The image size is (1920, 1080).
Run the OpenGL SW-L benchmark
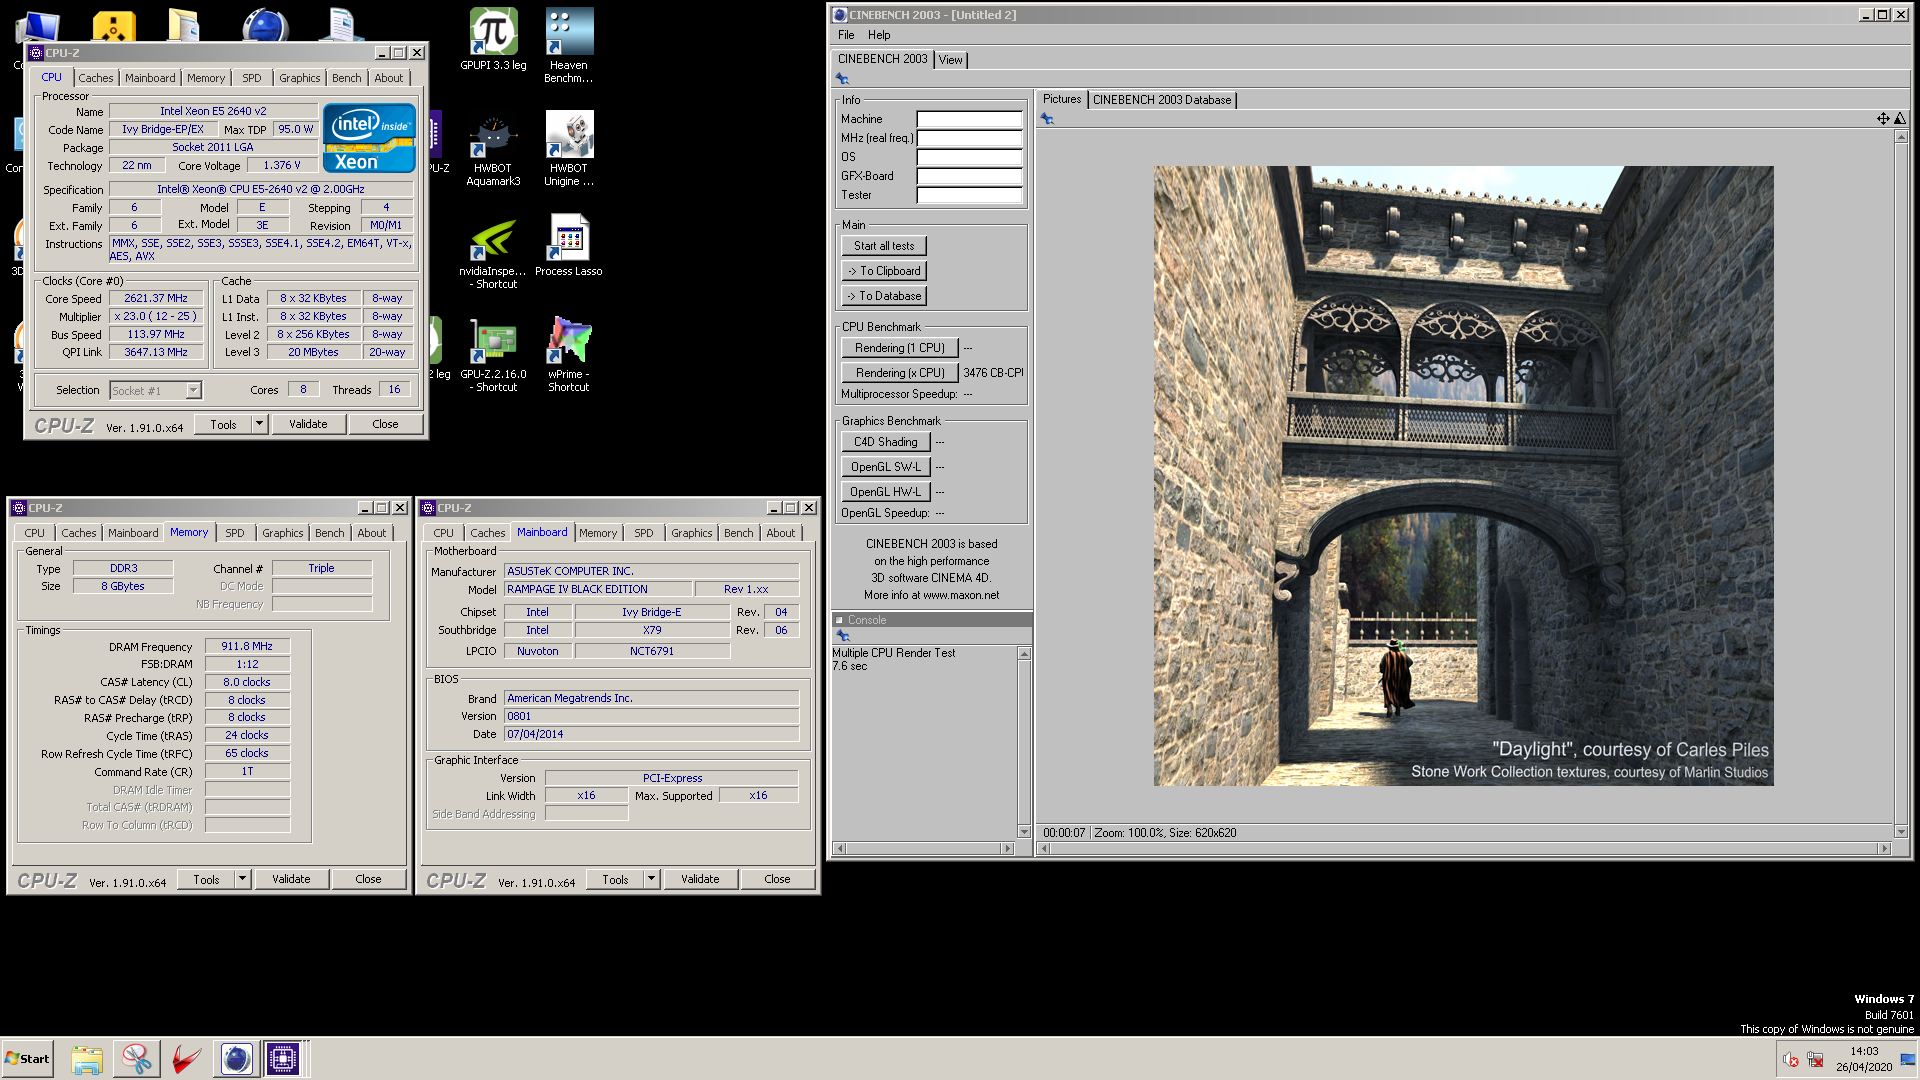click(886, 467)
